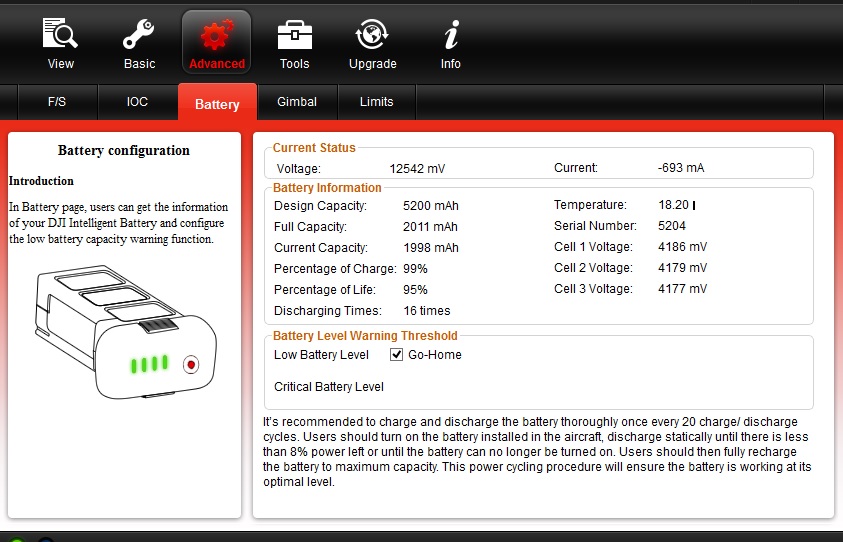Open the Gimbal tab

click(297, 102)
